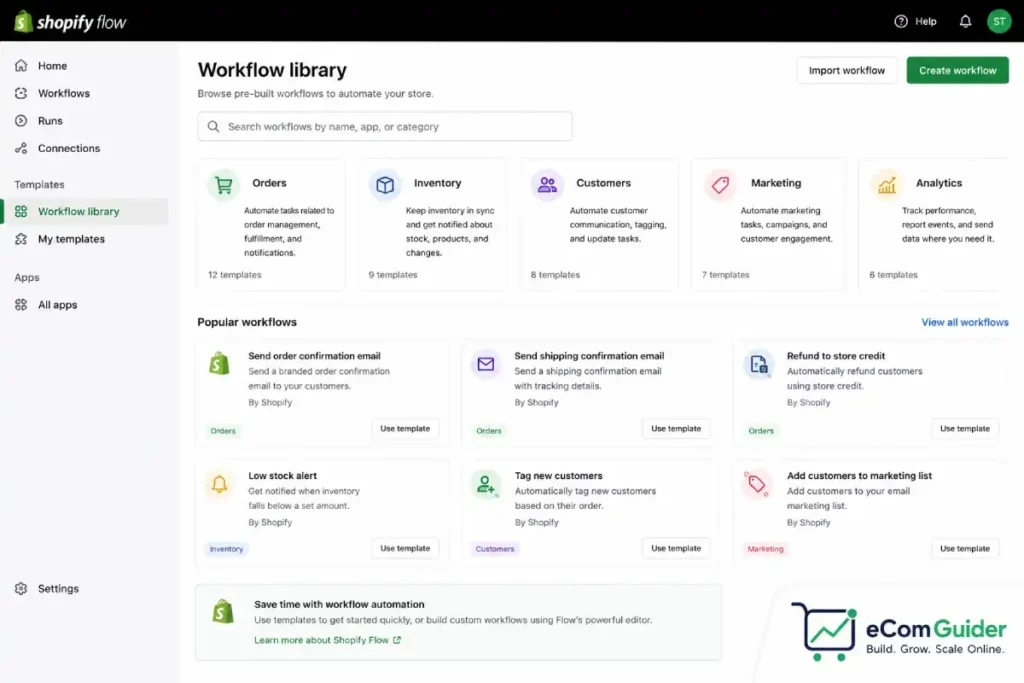
Task: Click the Workflow library grid icon
Action: pyautogui.click(x=21, y=211)
